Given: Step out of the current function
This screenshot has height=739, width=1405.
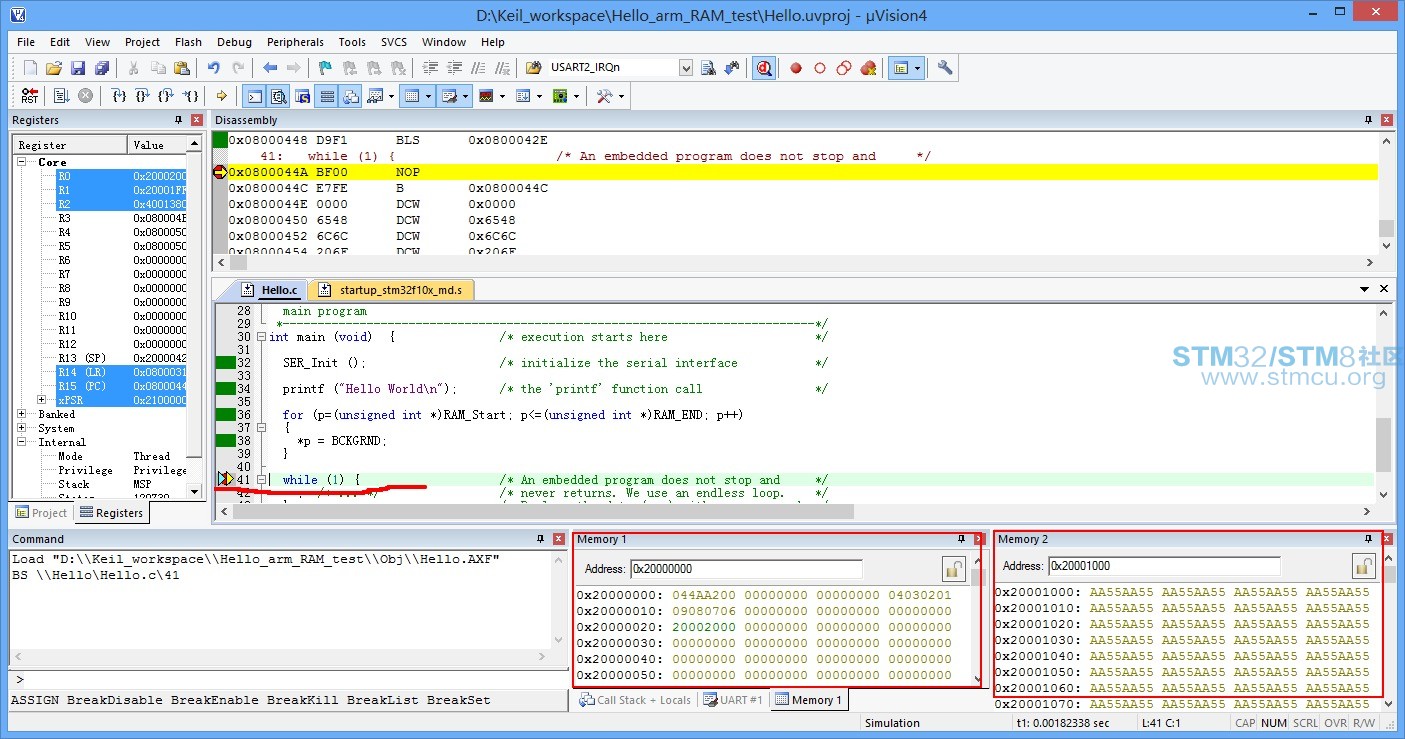Looking at the screenshot, I should coord(166,96).
